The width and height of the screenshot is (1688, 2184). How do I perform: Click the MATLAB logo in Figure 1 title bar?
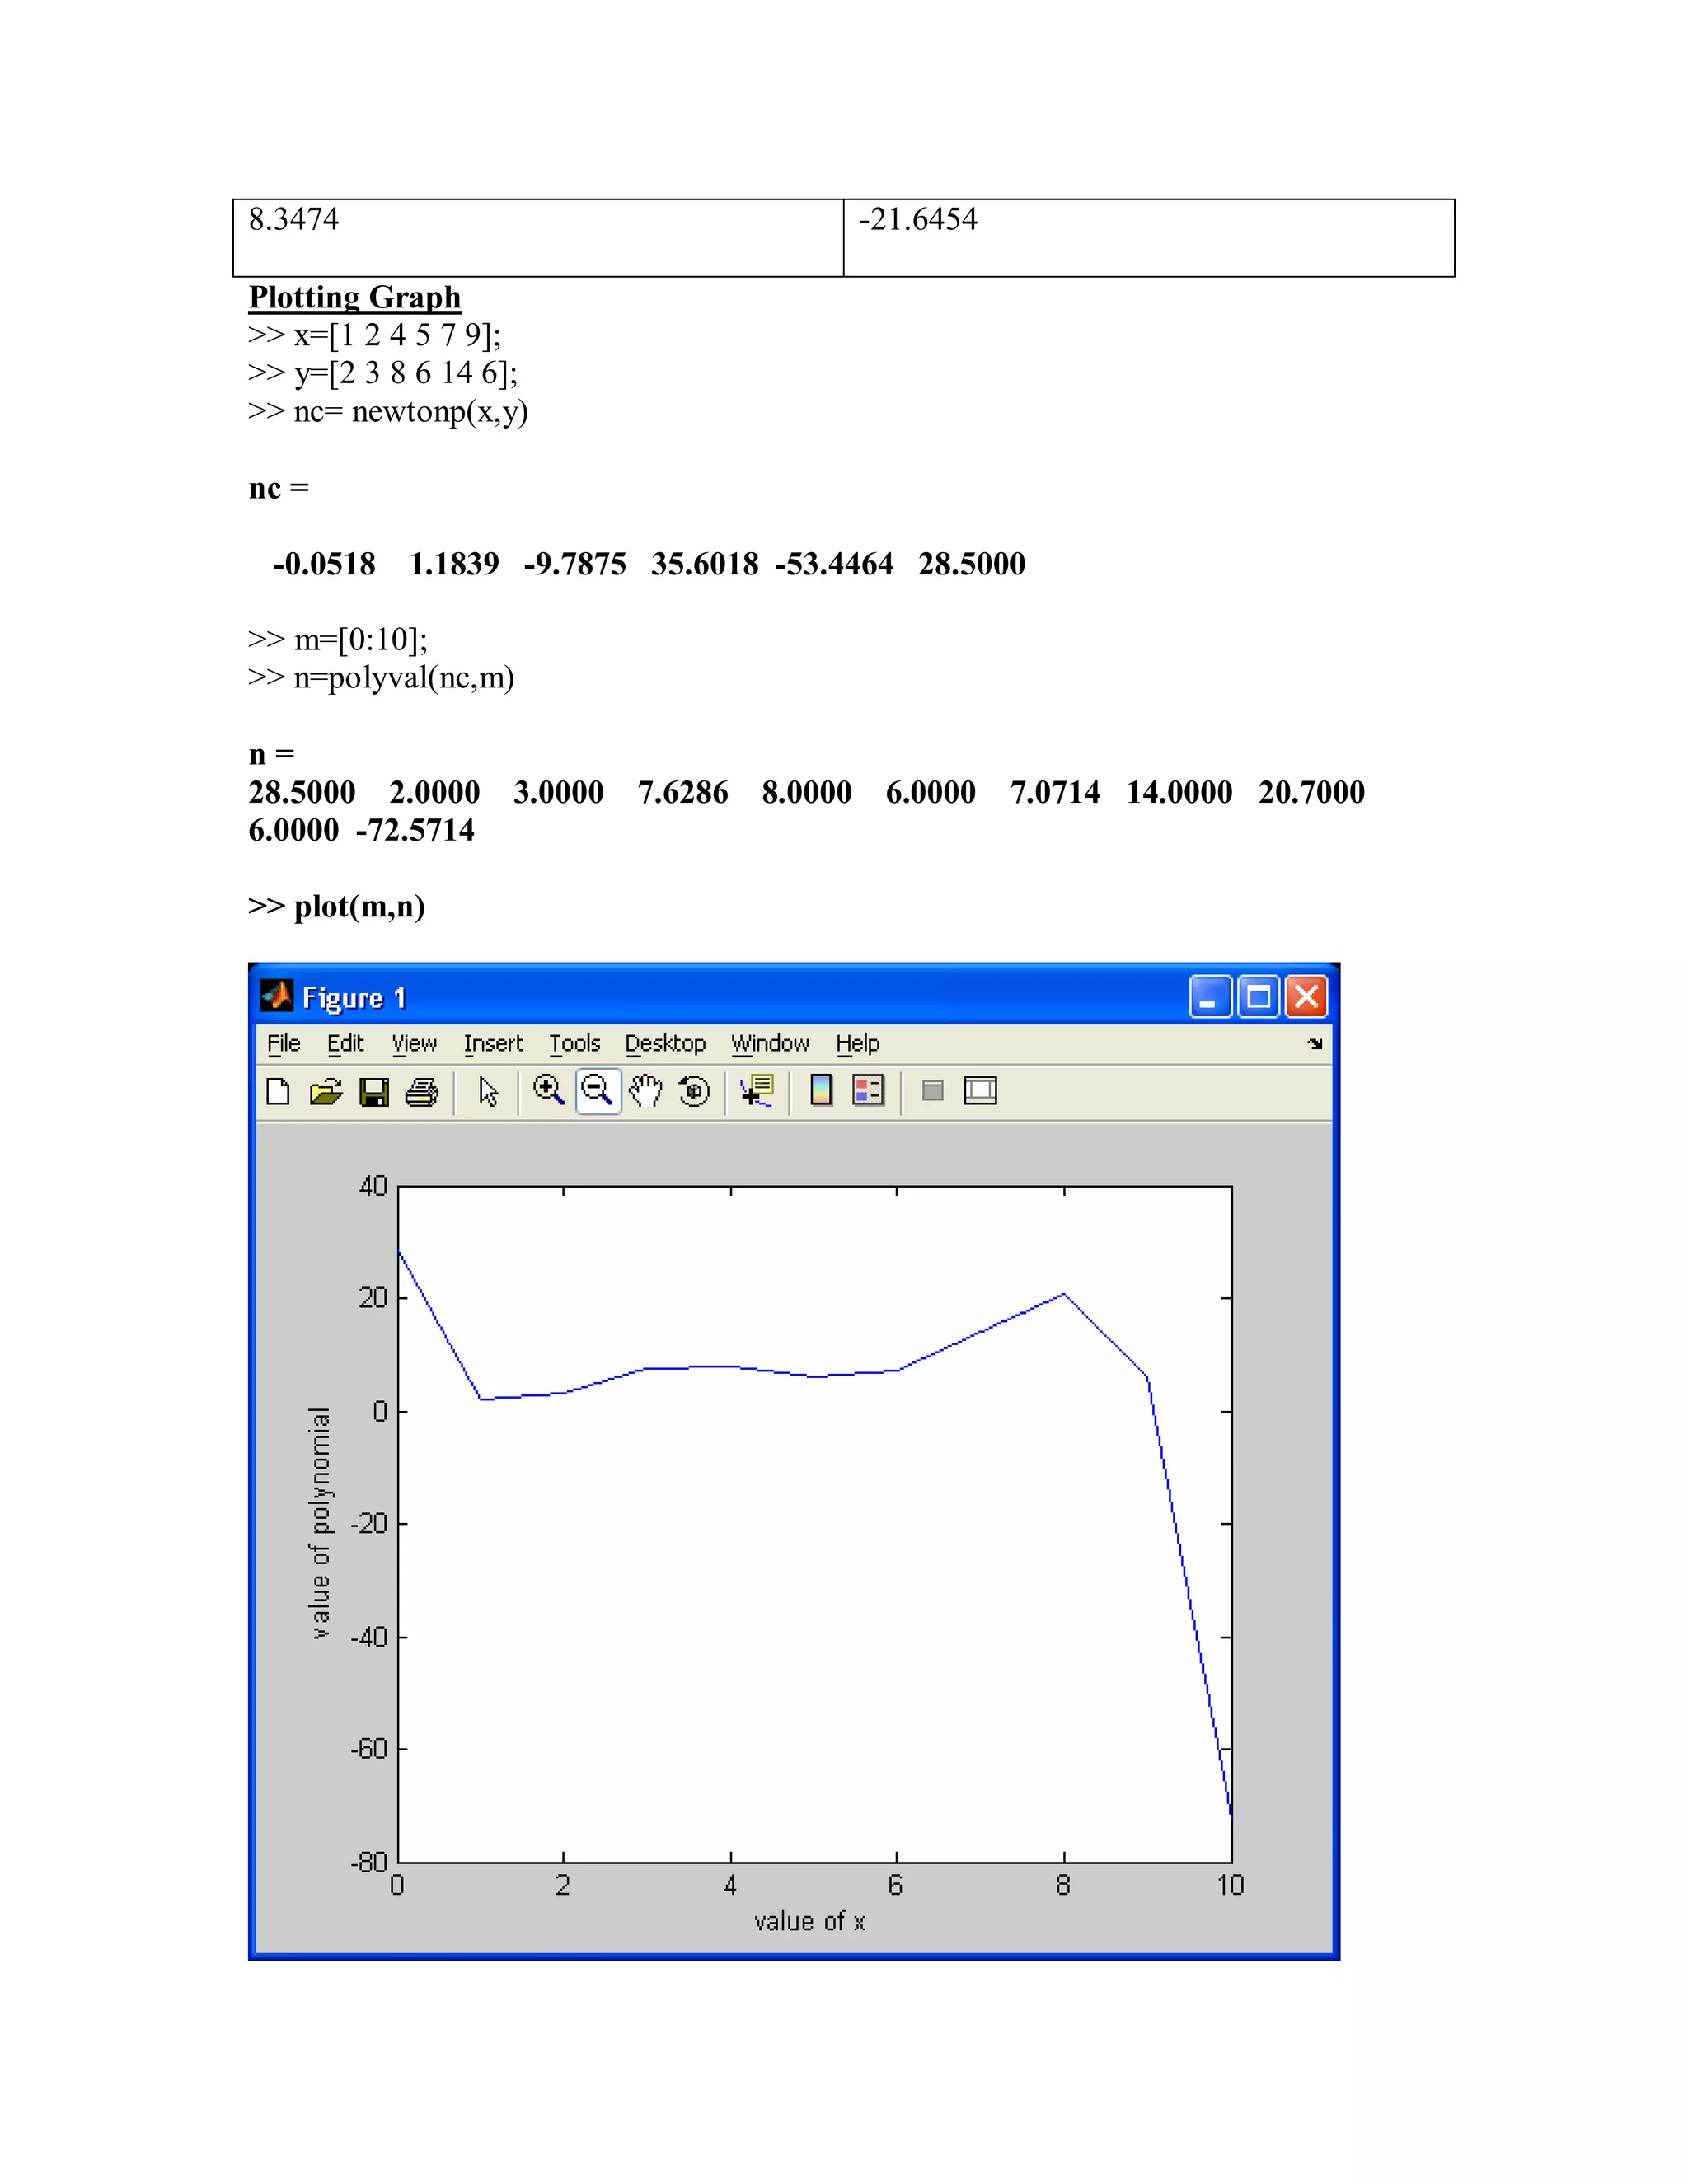pos(277,996)
